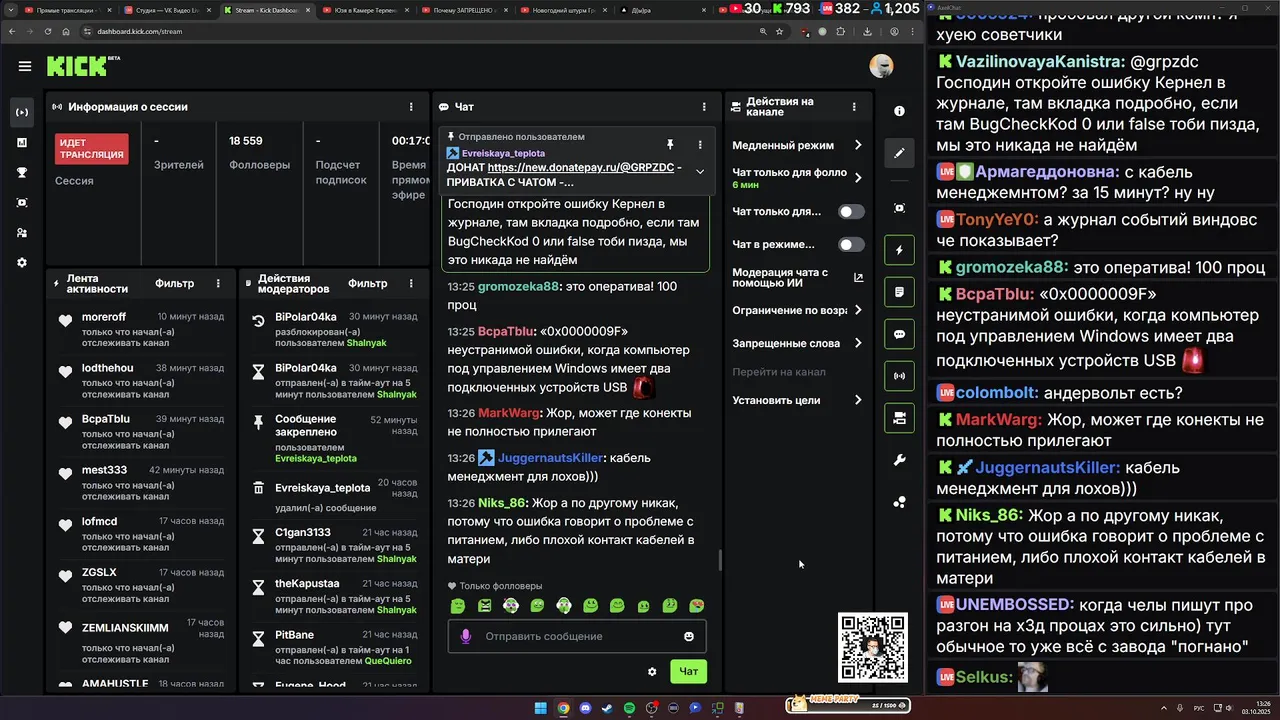Bookmark page with the star icon
This screenshot has height=720, width=1280.
tap(779, 31)
